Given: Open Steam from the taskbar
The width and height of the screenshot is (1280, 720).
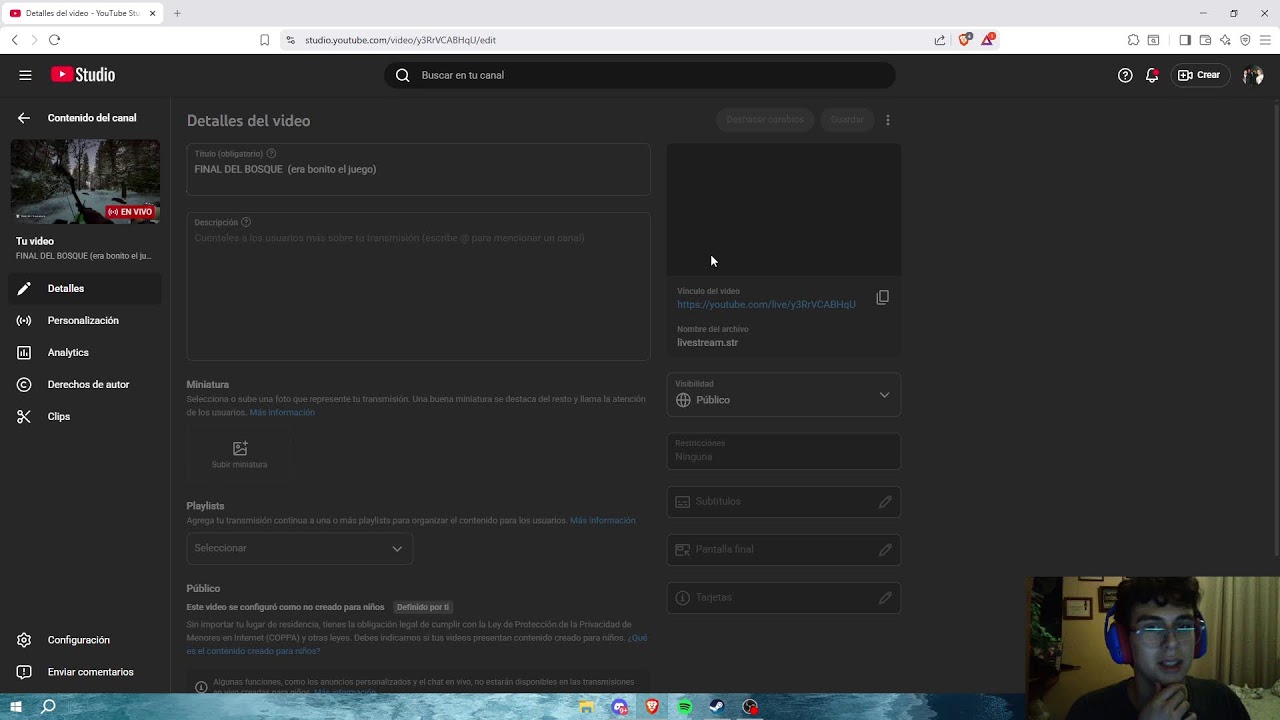Looking at the screenshot, I should 717,707.
